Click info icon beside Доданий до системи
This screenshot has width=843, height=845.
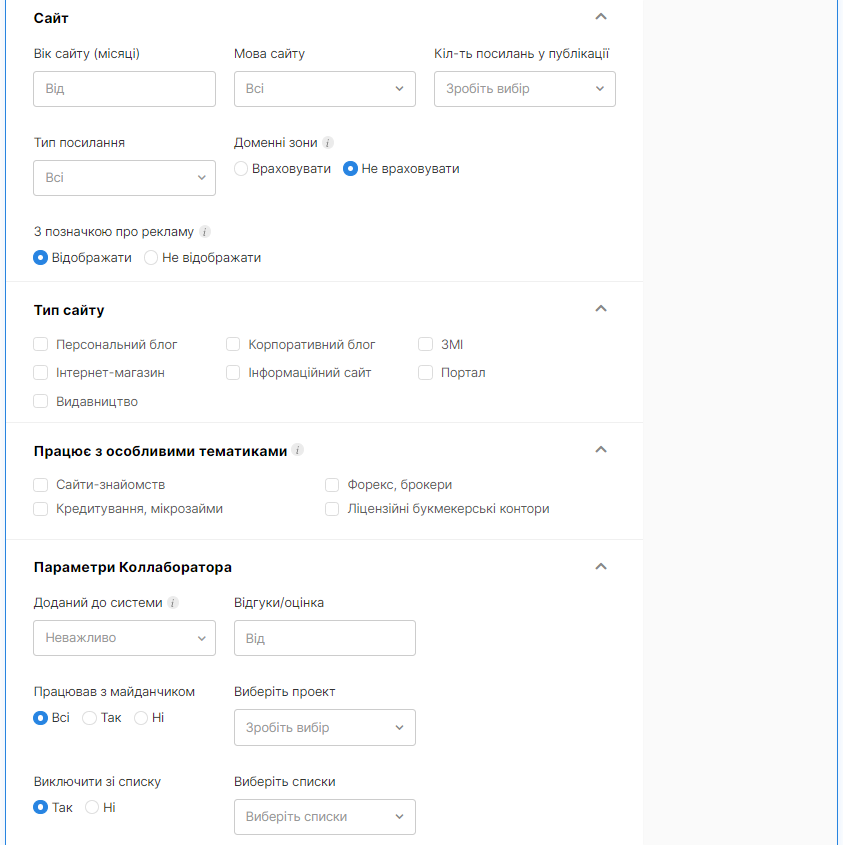(x=173, y=602)
